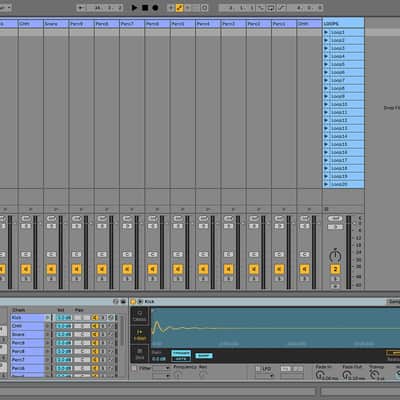Click the Fade In knob
This screenshot has width=400, height=400.
point(320,375)
